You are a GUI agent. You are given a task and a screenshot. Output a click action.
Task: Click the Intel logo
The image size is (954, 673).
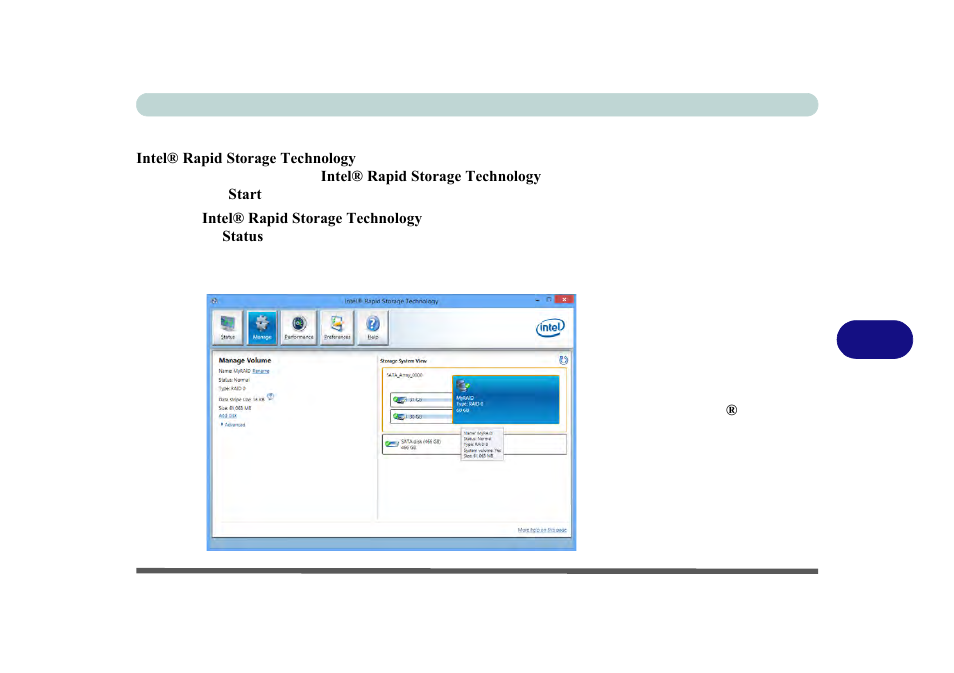(550, 327)
